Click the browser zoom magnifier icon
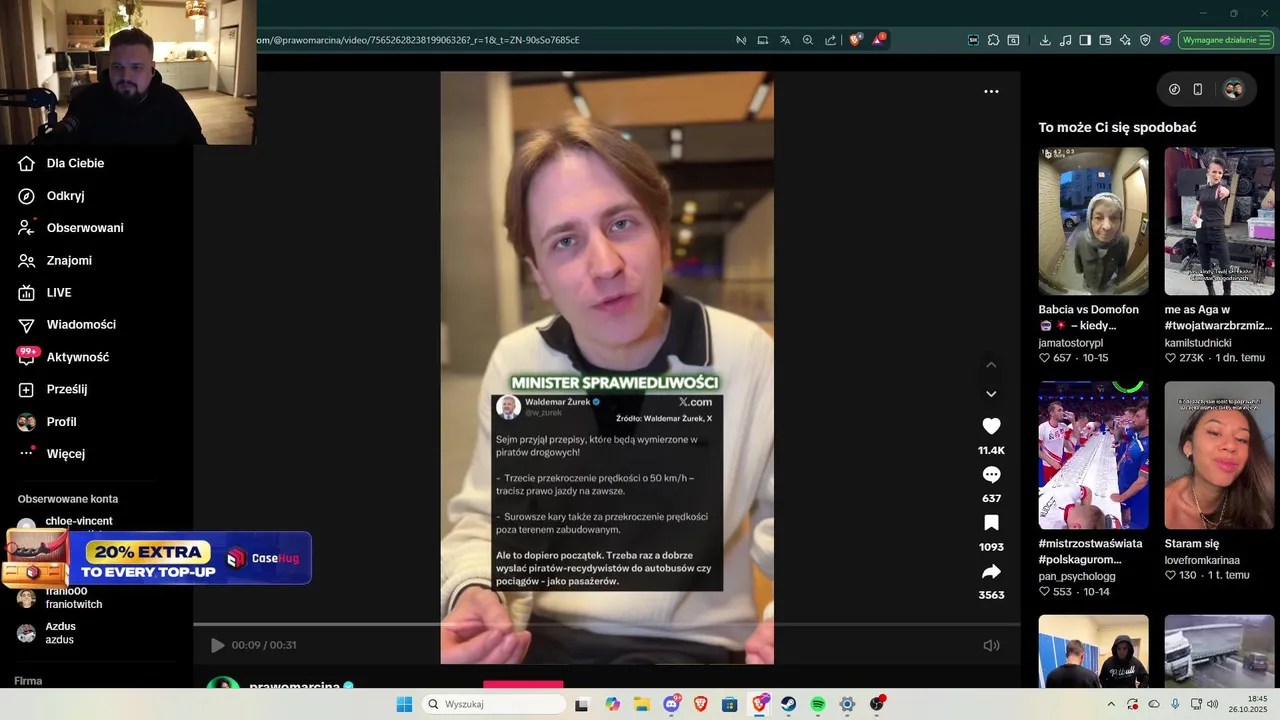 [x=808, y=40]
